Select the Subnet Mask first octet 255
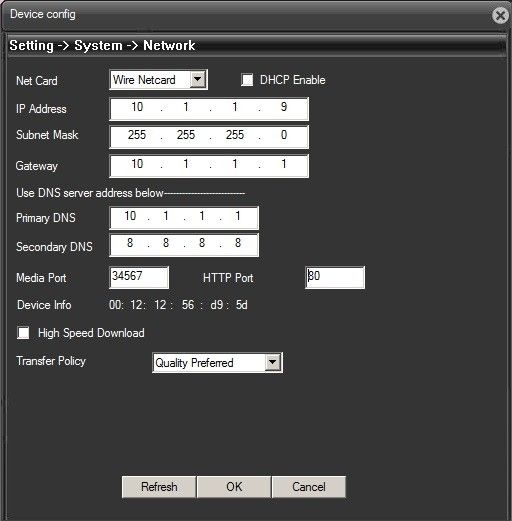 [137, 135]
